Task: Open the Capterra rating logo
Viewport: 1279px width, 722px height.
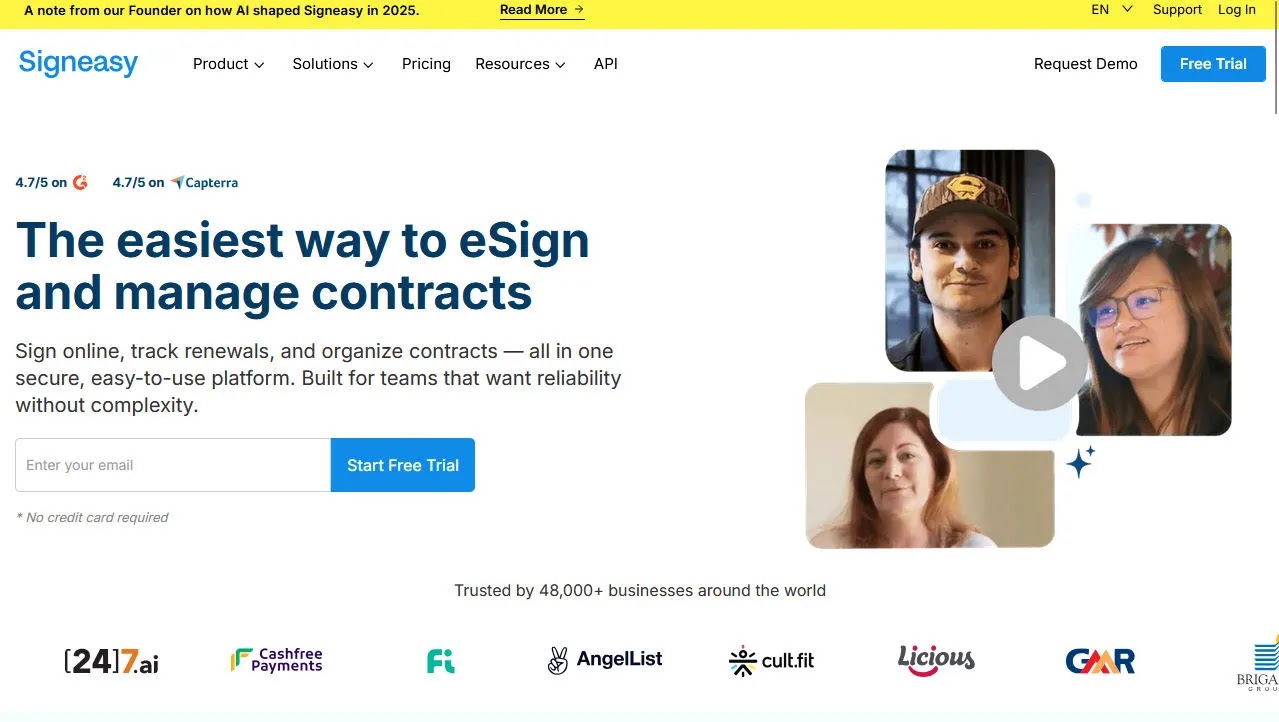Action: click(204, 182)
